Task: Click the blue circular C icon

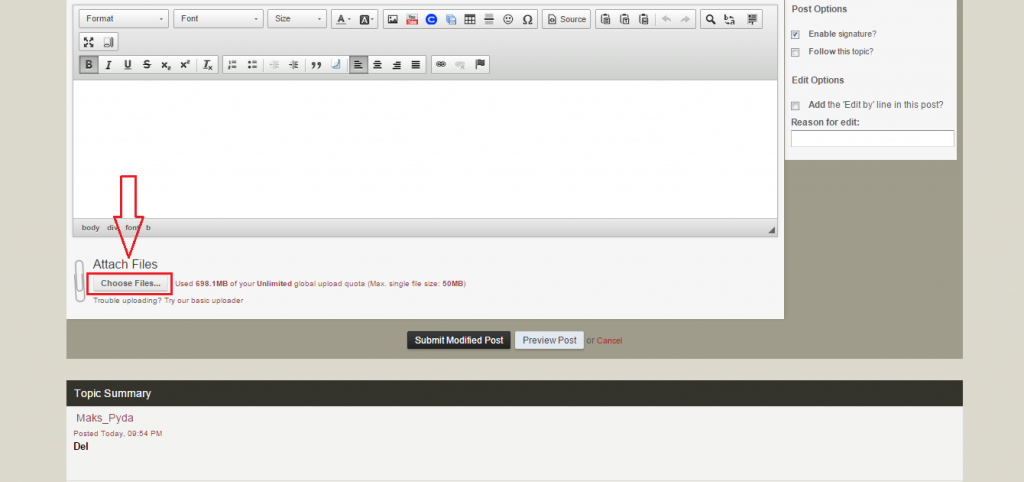Action: click(x=431, y=19)
